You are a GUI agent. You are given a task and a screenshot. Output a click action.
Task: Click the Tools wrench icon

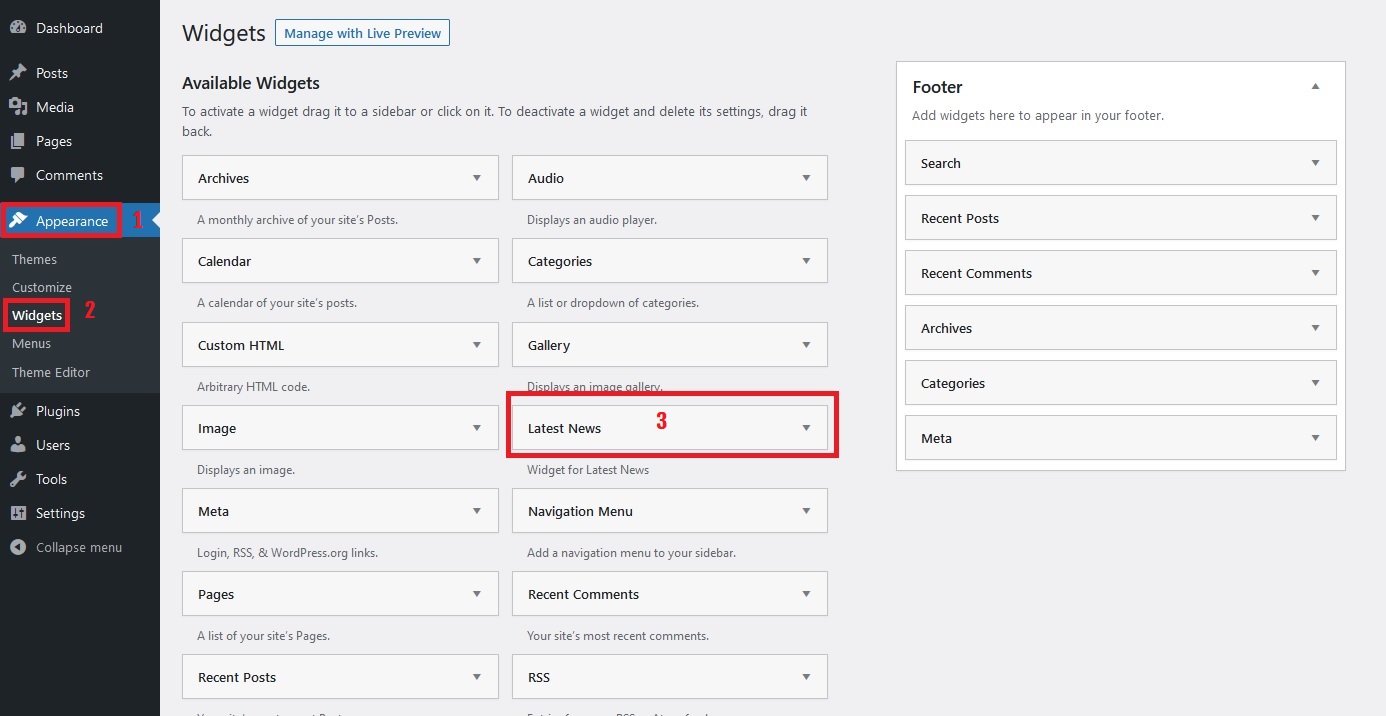[18, 479]
